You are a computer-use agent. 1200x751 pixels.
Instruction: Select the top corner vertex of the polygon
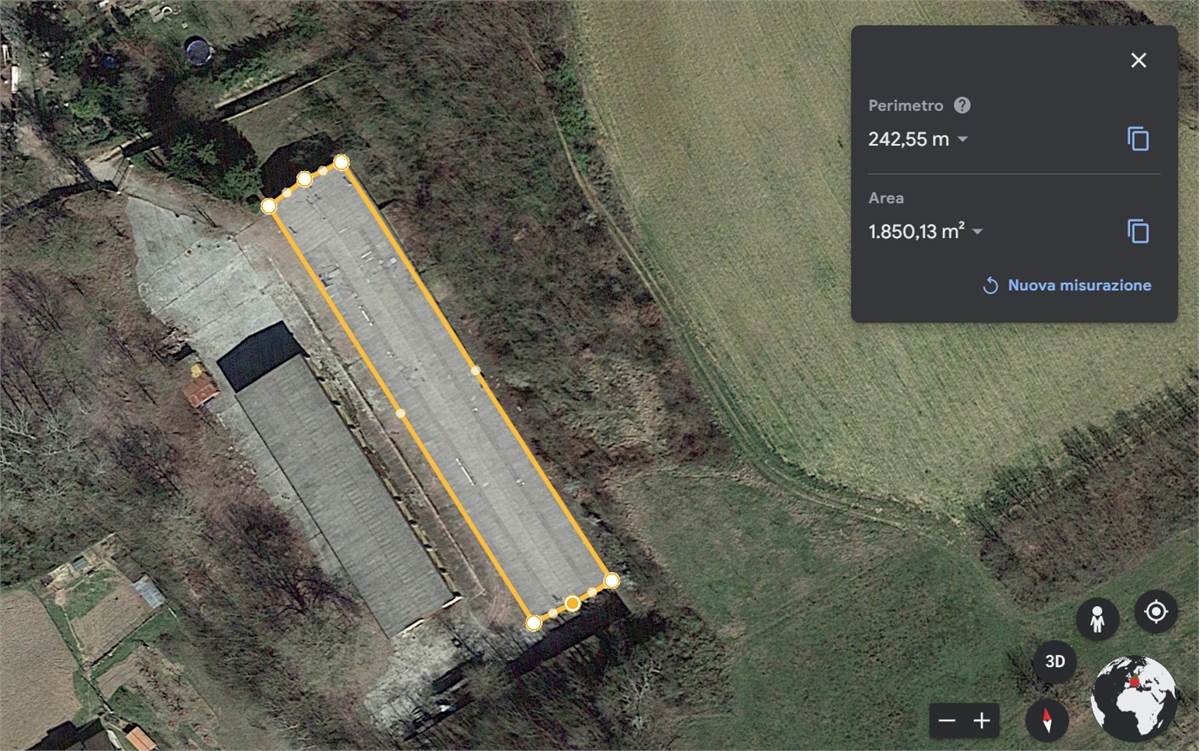(341, 162)
